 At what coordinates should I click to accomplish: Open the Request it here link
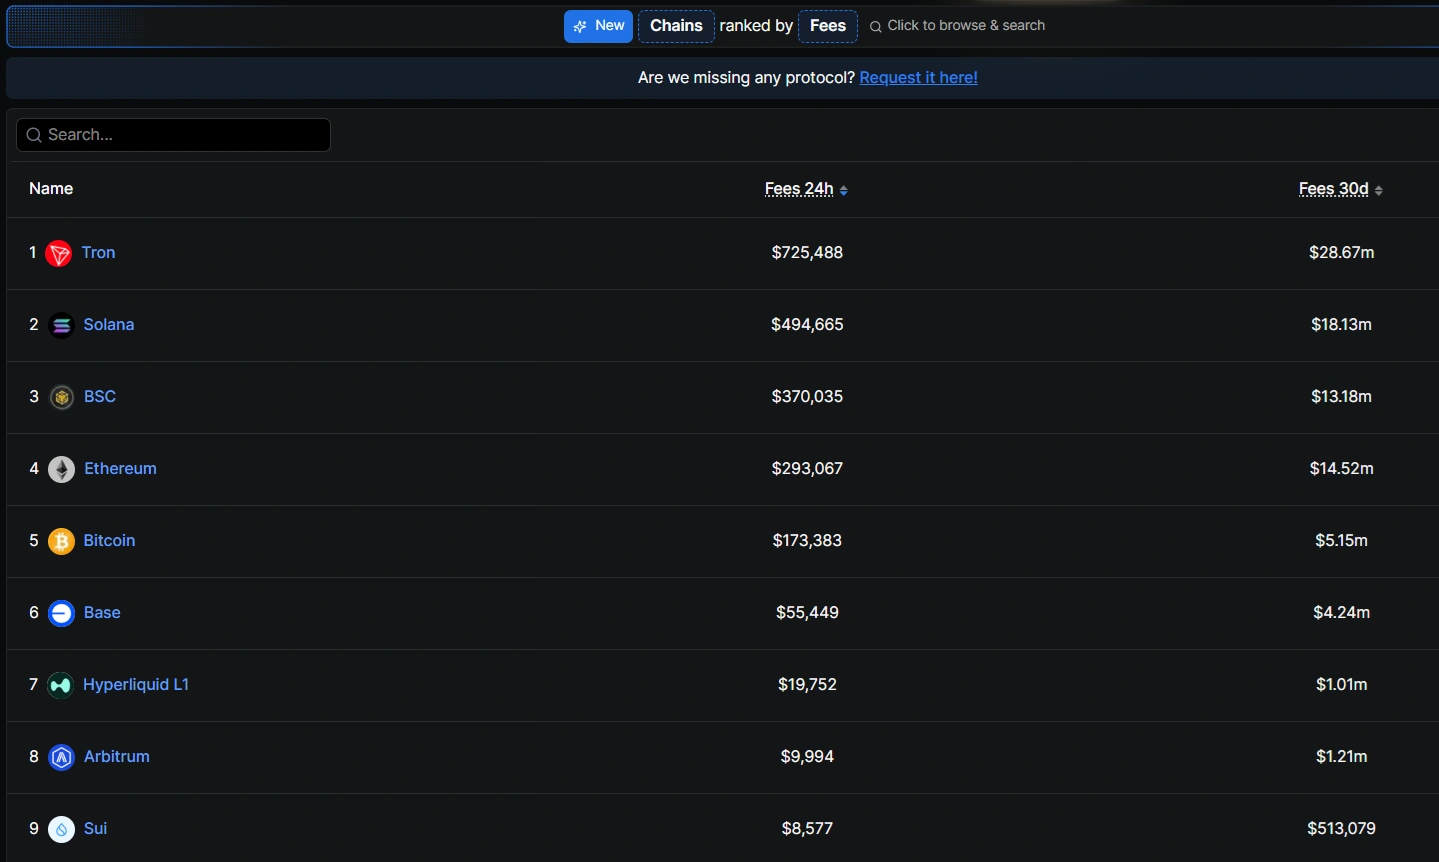pos(919,78)
